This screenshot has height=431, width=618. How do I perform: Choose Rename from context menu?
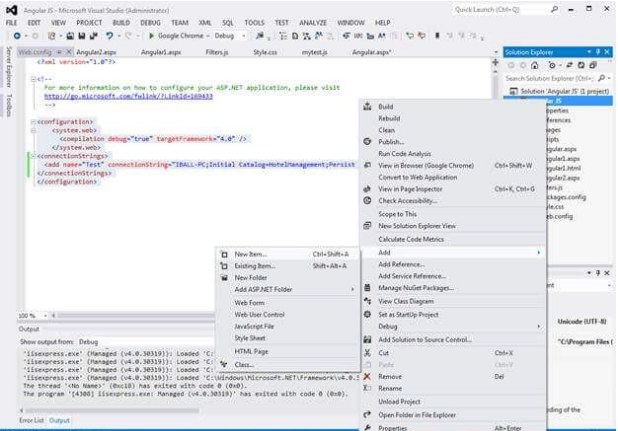[x=390, y=388]
